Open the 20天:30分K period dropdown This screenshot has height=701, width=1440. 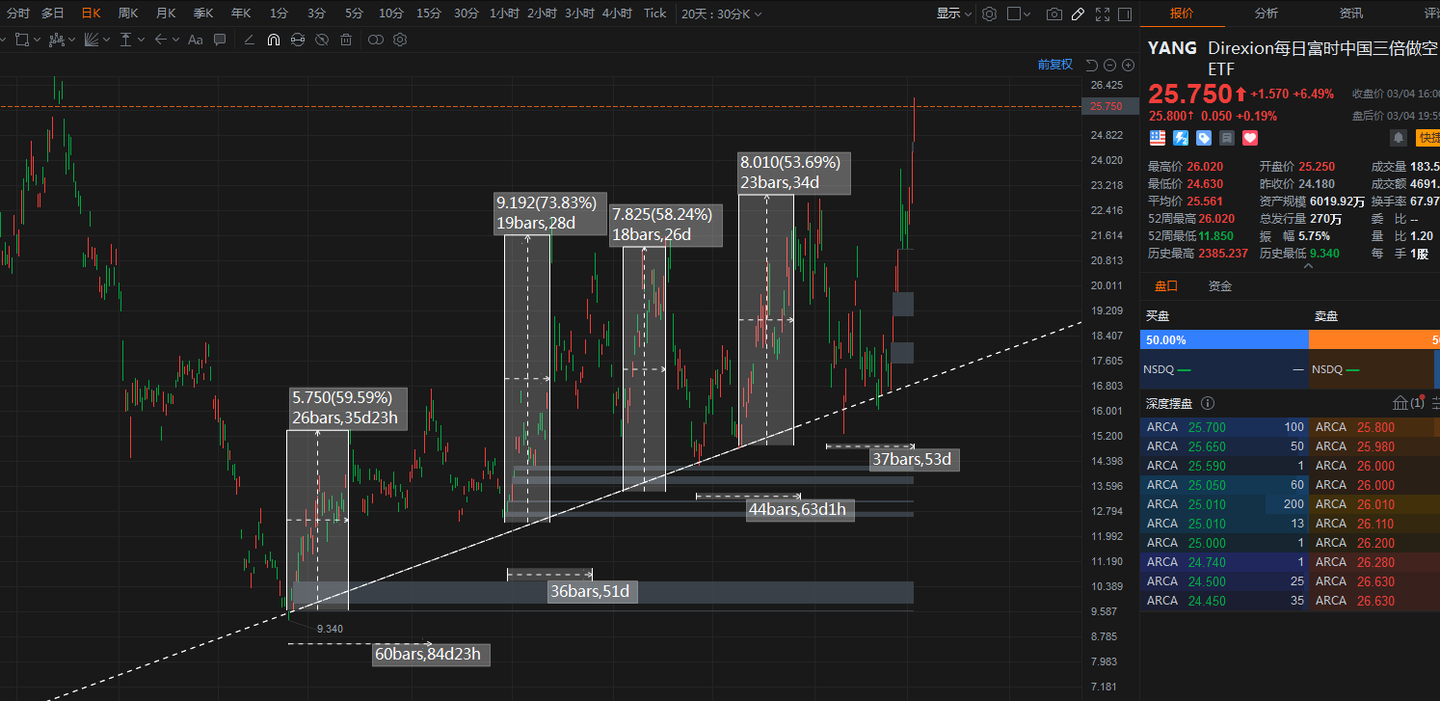tap(721, 14)
